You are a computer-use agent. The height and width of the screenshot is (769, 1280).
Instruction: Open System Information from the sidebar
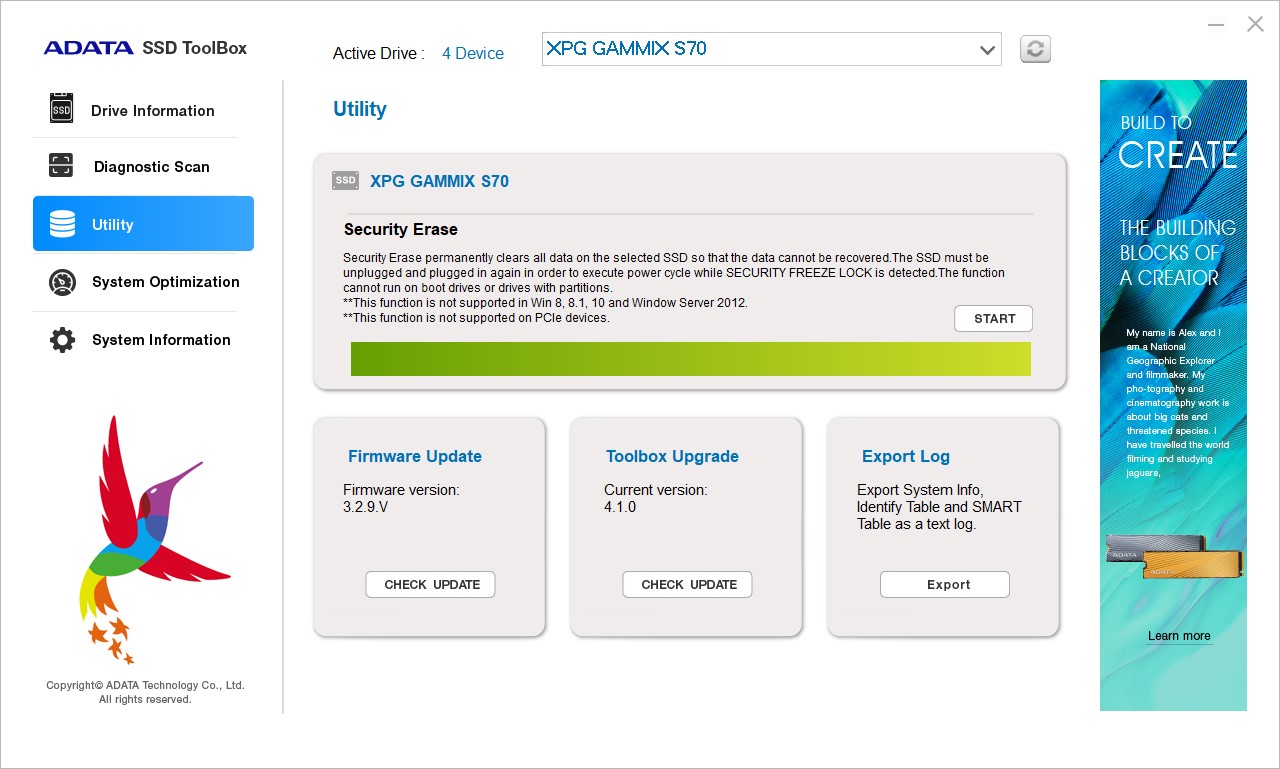point(161,340)
